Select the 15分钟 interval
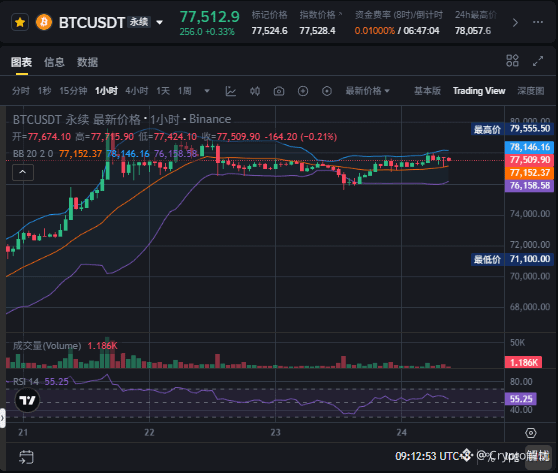 73,91
